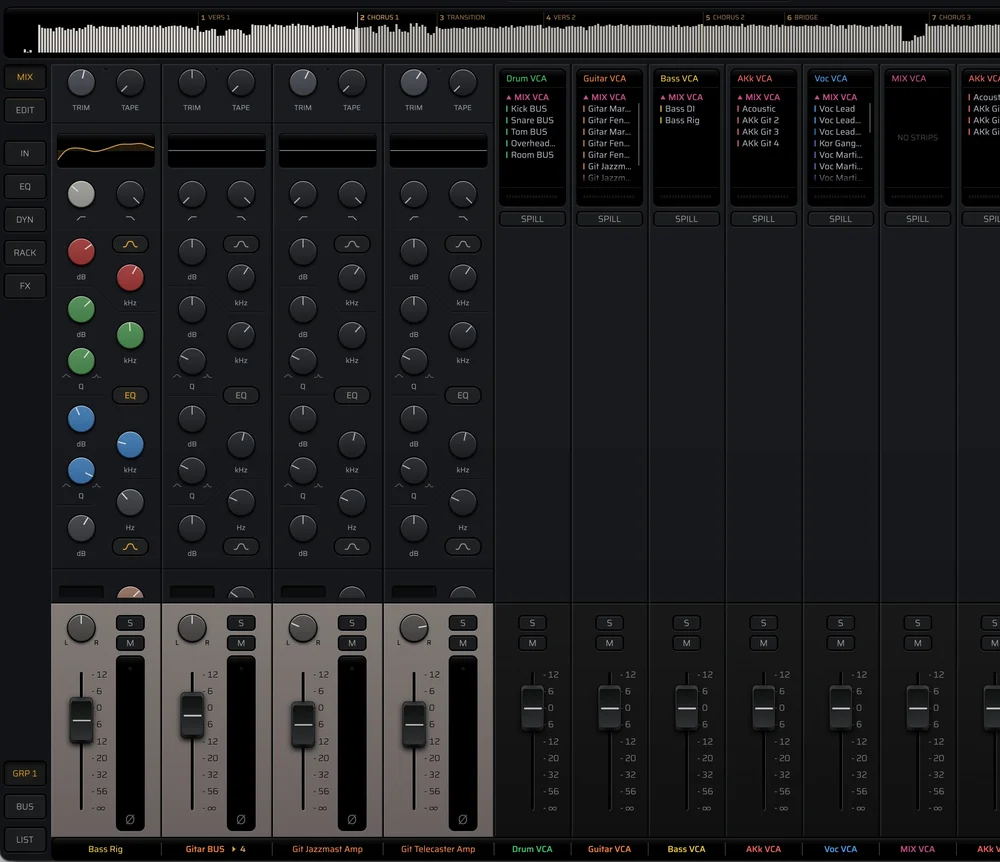Mute the Voc VCA
The image size is (1000, 862).
click(x=841, y=643)
